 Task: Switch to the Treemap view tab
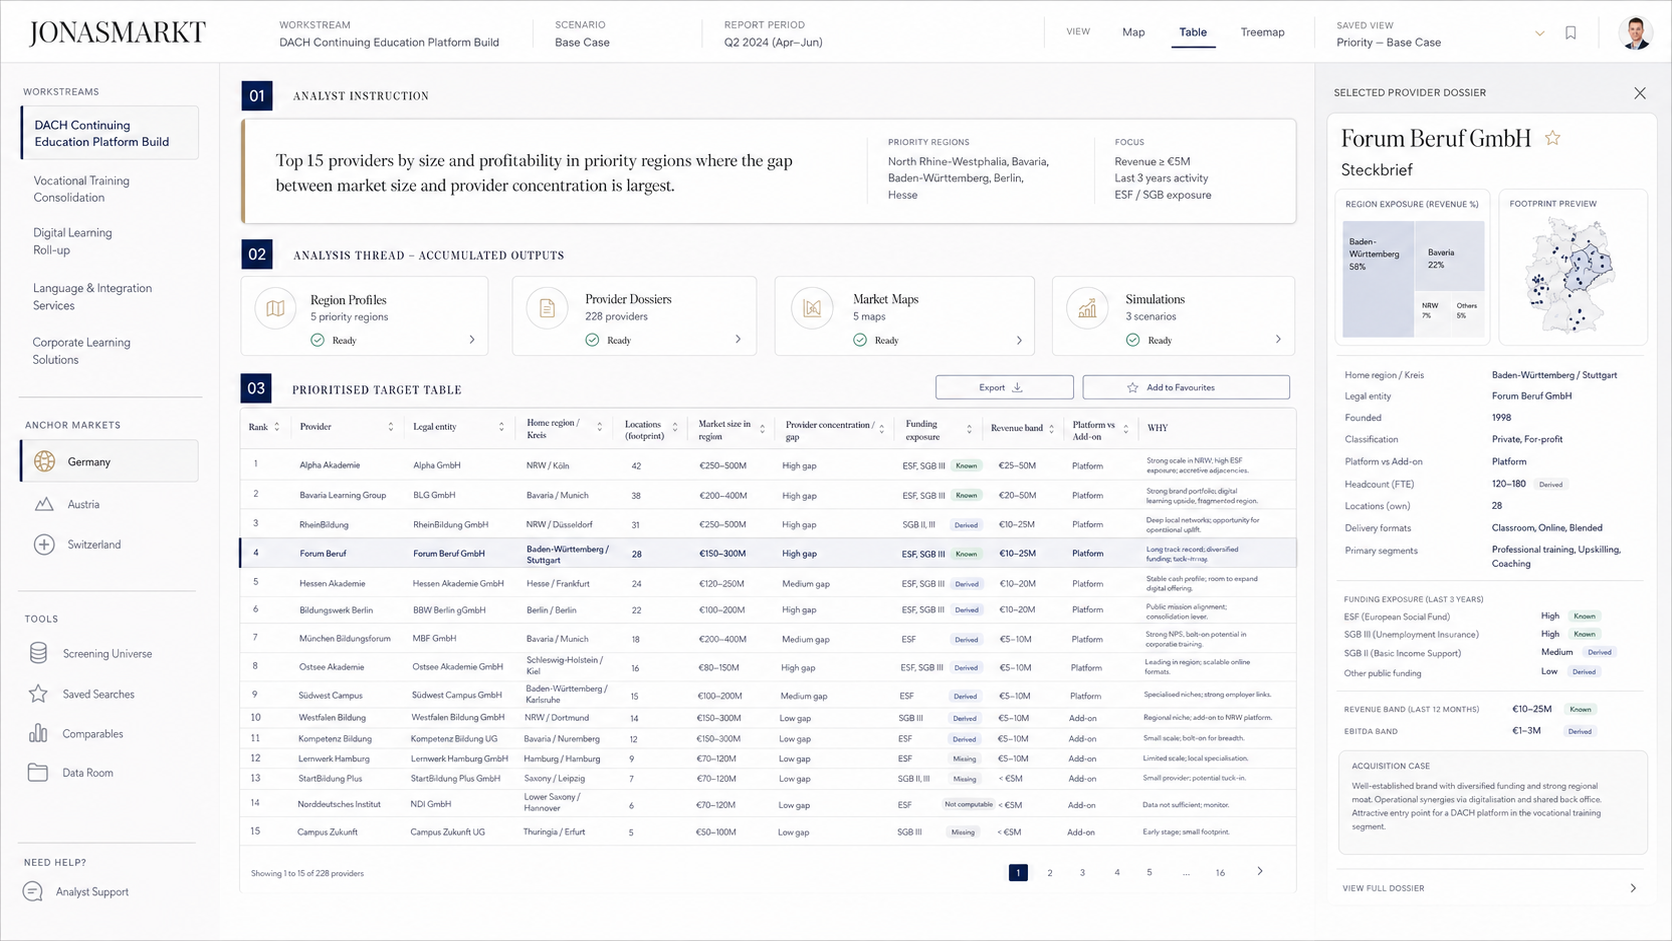click(1262, 32)
